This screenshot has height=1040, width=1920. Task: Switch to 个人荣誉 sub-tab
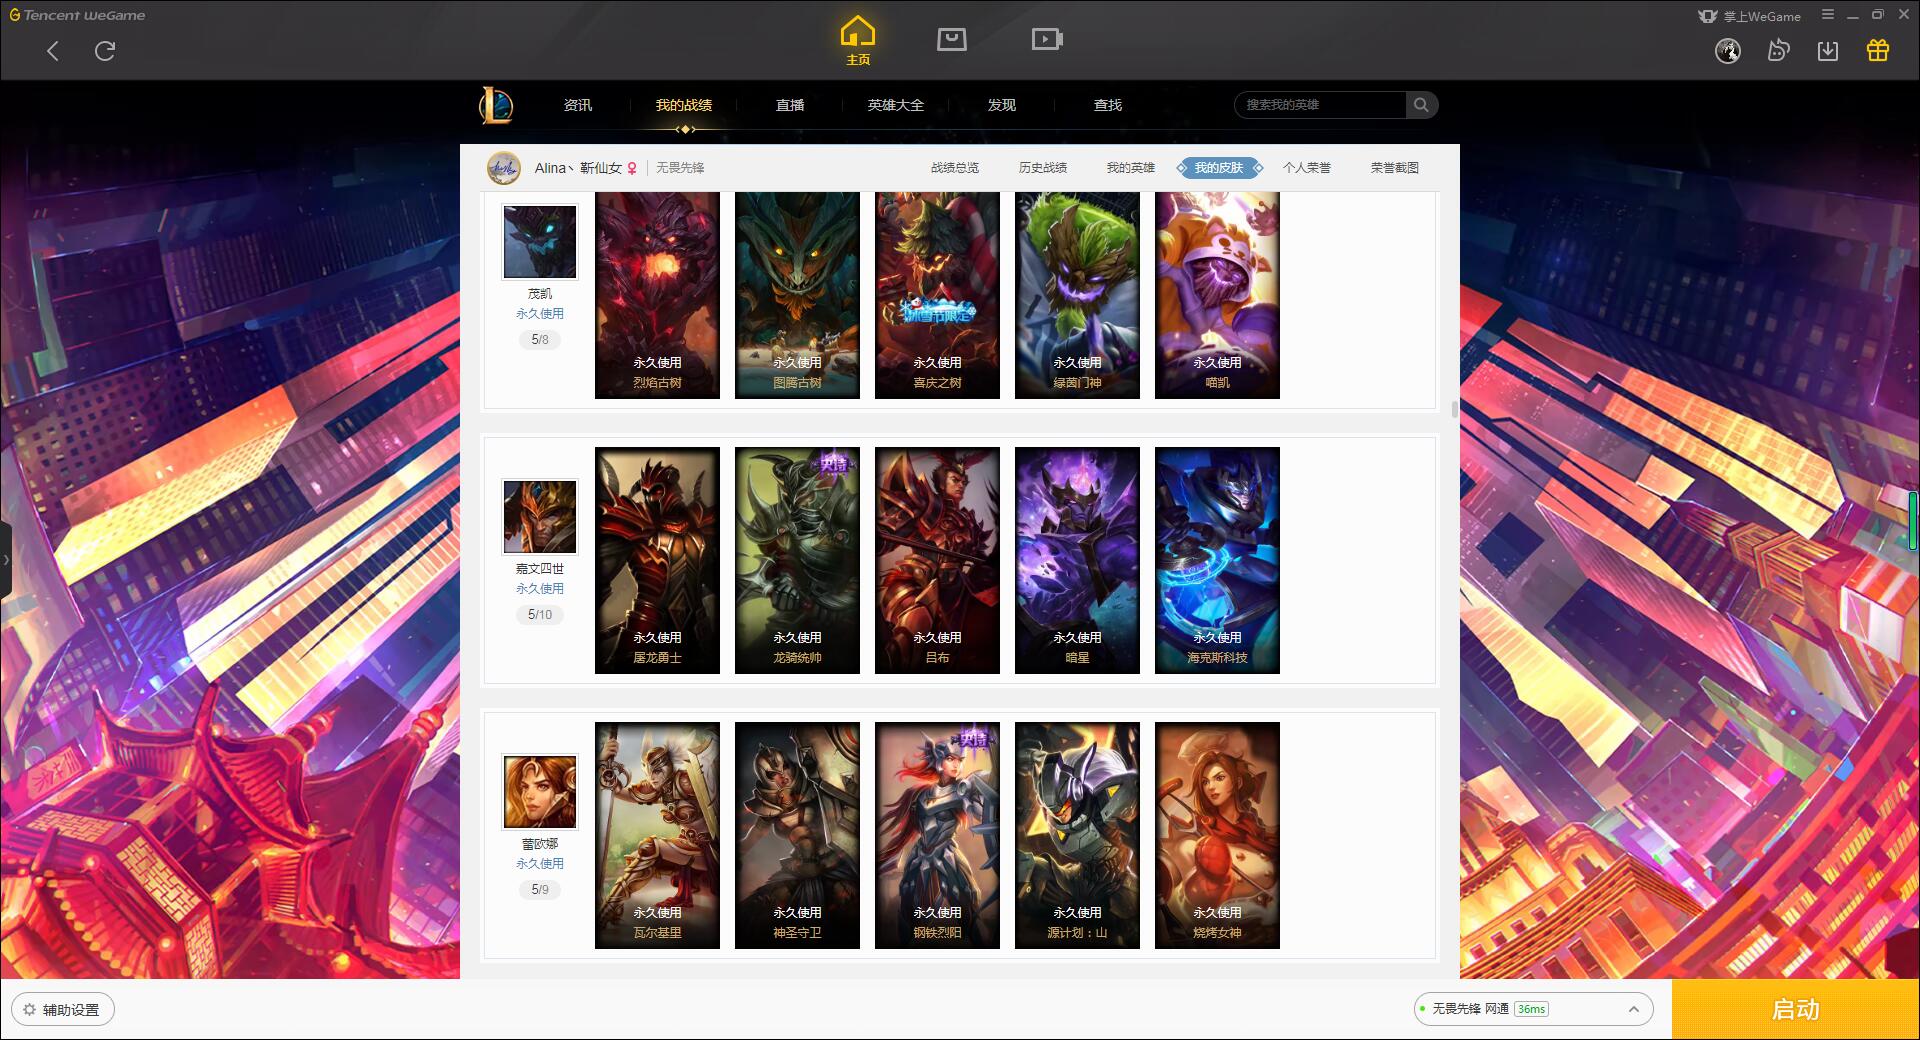[x=1307, y=168]
